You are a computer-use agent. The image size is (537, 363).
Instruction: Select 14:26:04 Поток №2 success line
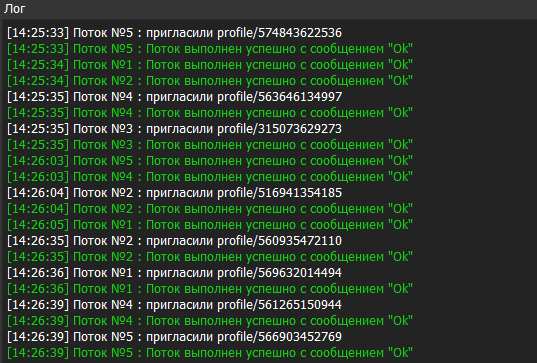(210, 209)
